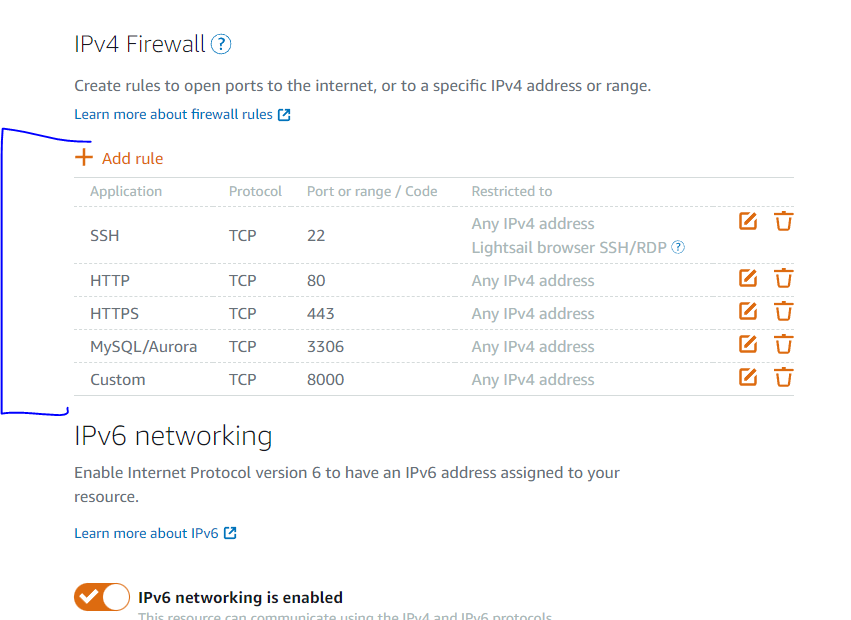This screenshot has width=851, height=620.
Task: Delete the HTTP port 80 rule
Action: coord(784,279)
